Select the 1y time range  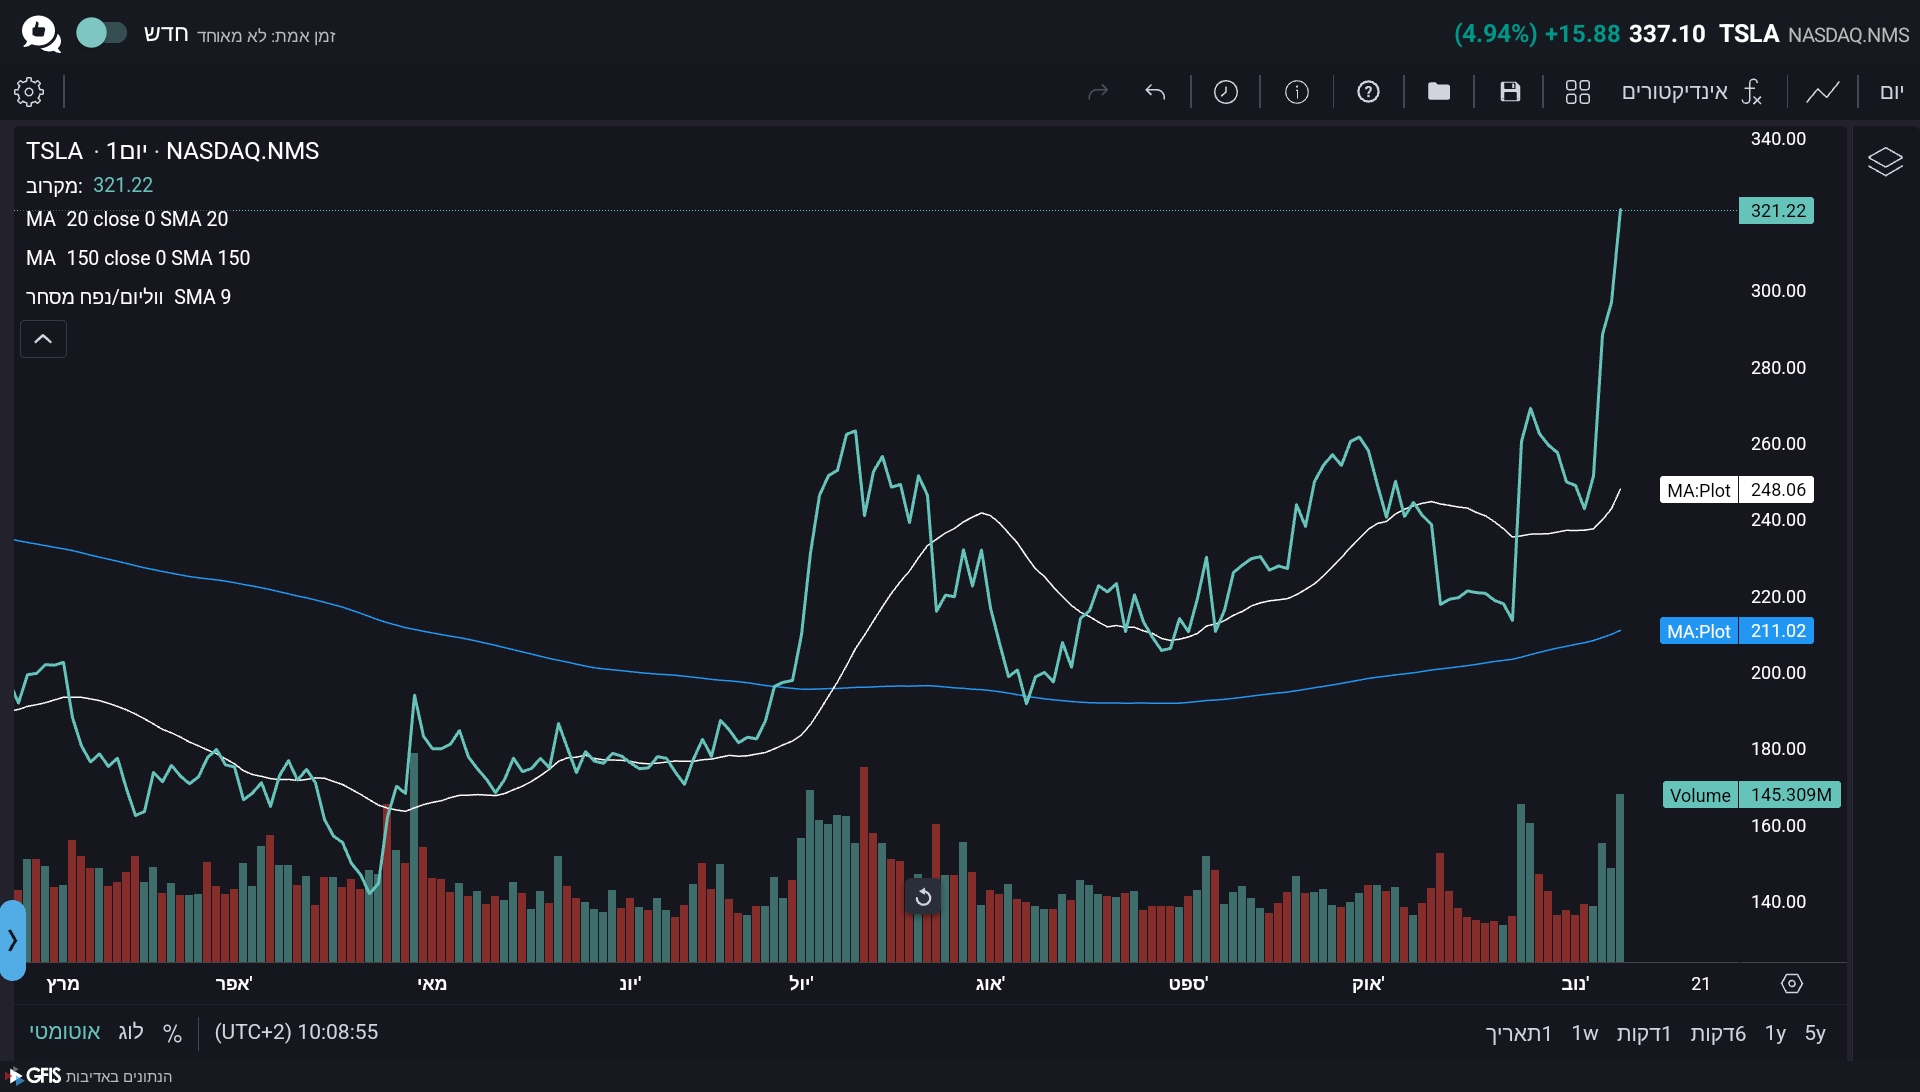[1775, 1033]
